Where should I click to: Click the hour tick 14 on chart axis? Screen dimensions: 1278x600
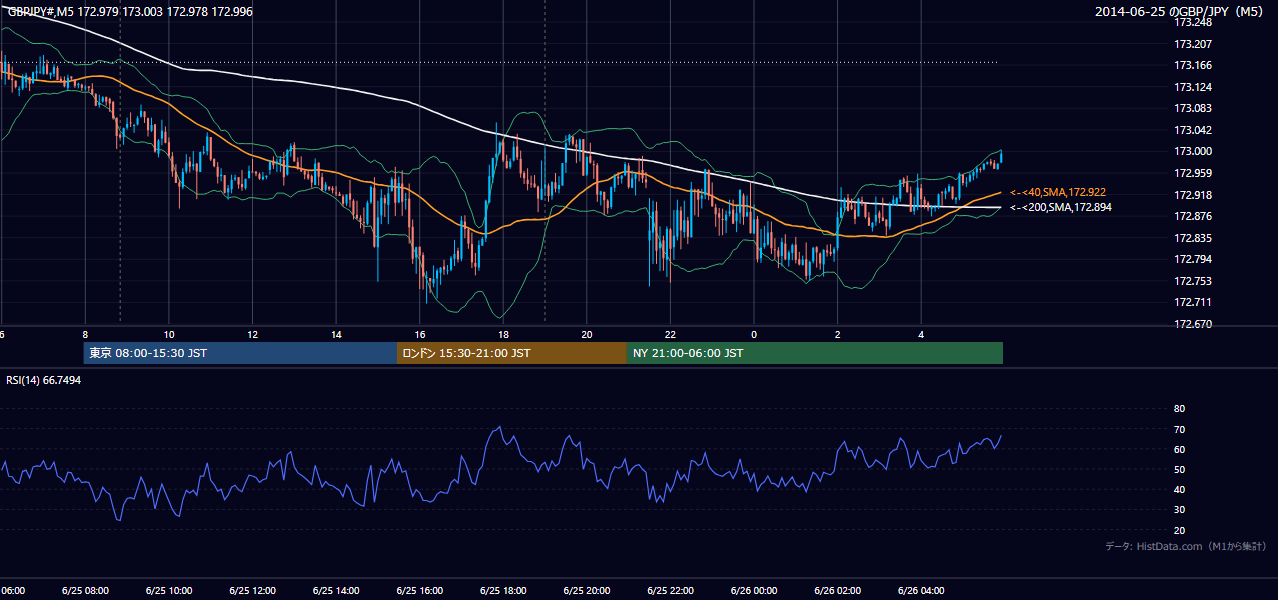[x=336, y=334]
